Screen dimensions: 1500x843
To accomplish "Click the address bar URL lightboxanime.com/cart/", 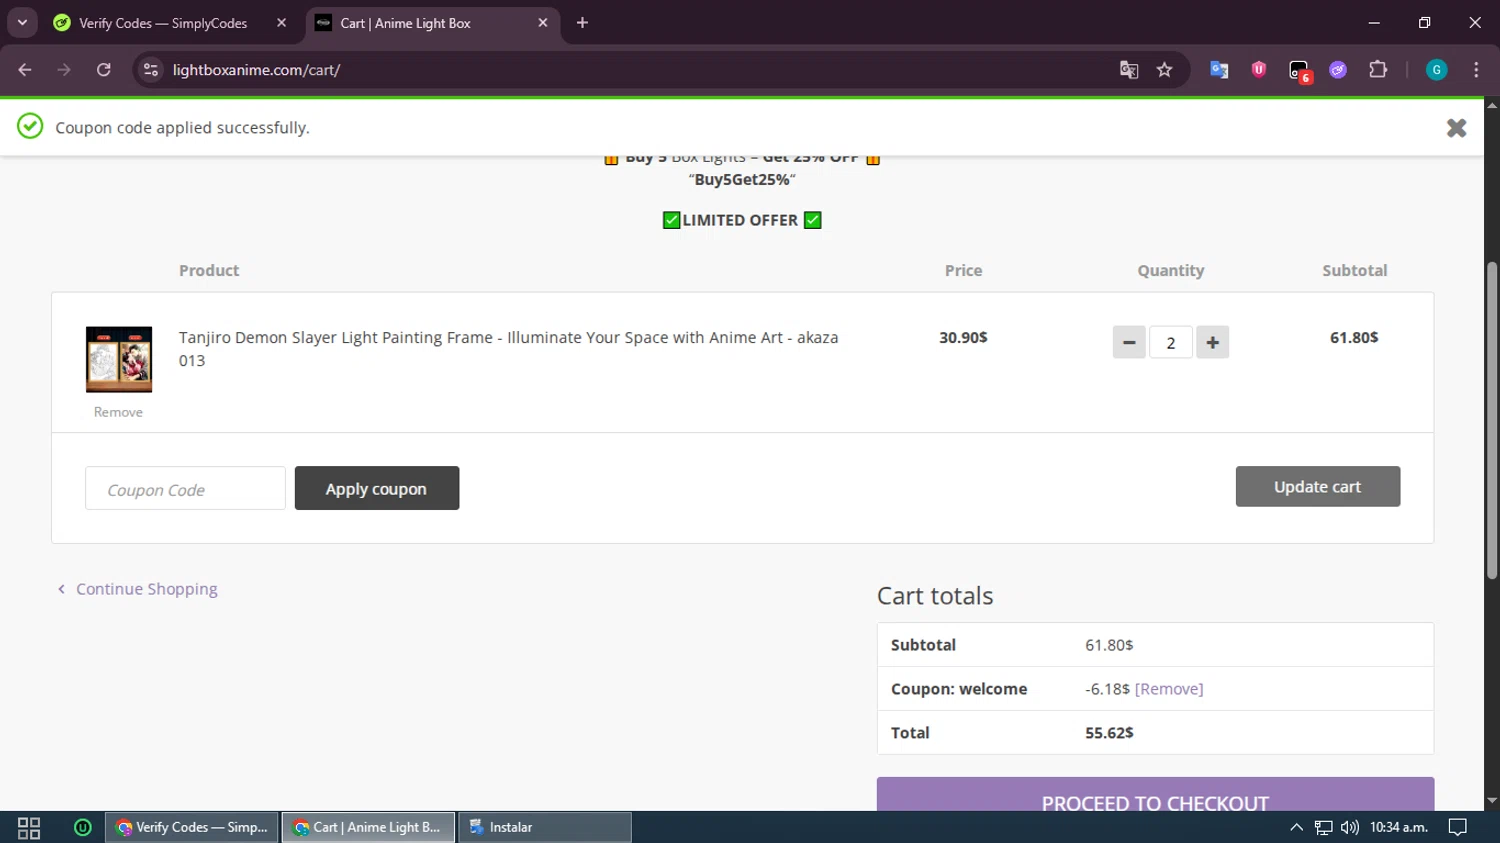I will click(256, 70).
